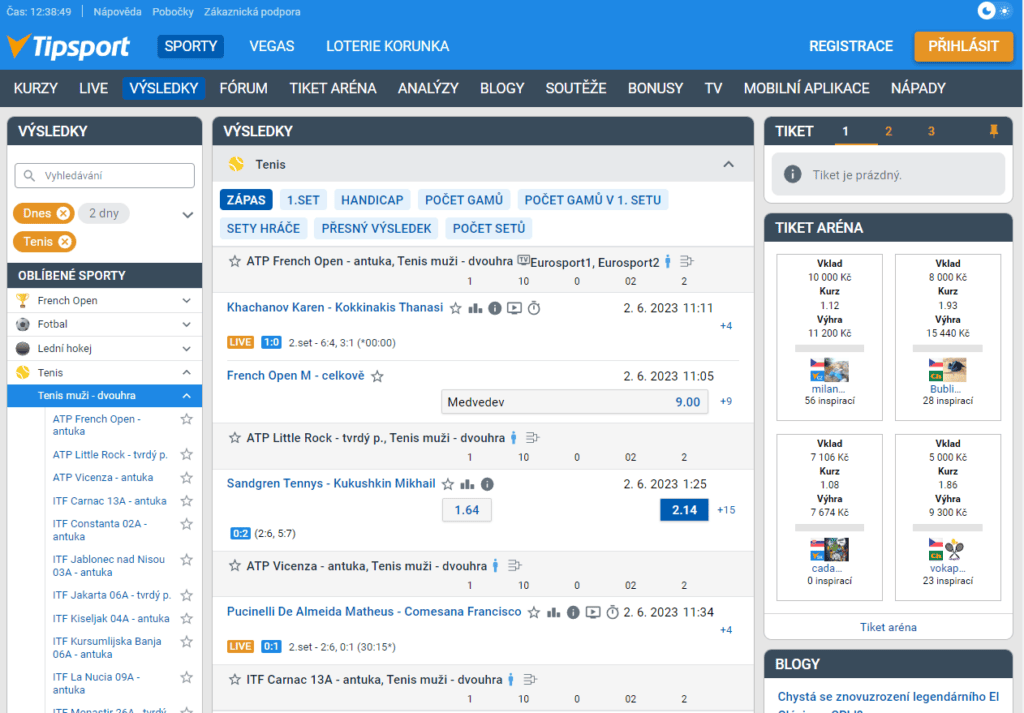
Task: Open statistics for Sandgren - Kukushkin
Action: pyautogui.click(x=468, y=484)
